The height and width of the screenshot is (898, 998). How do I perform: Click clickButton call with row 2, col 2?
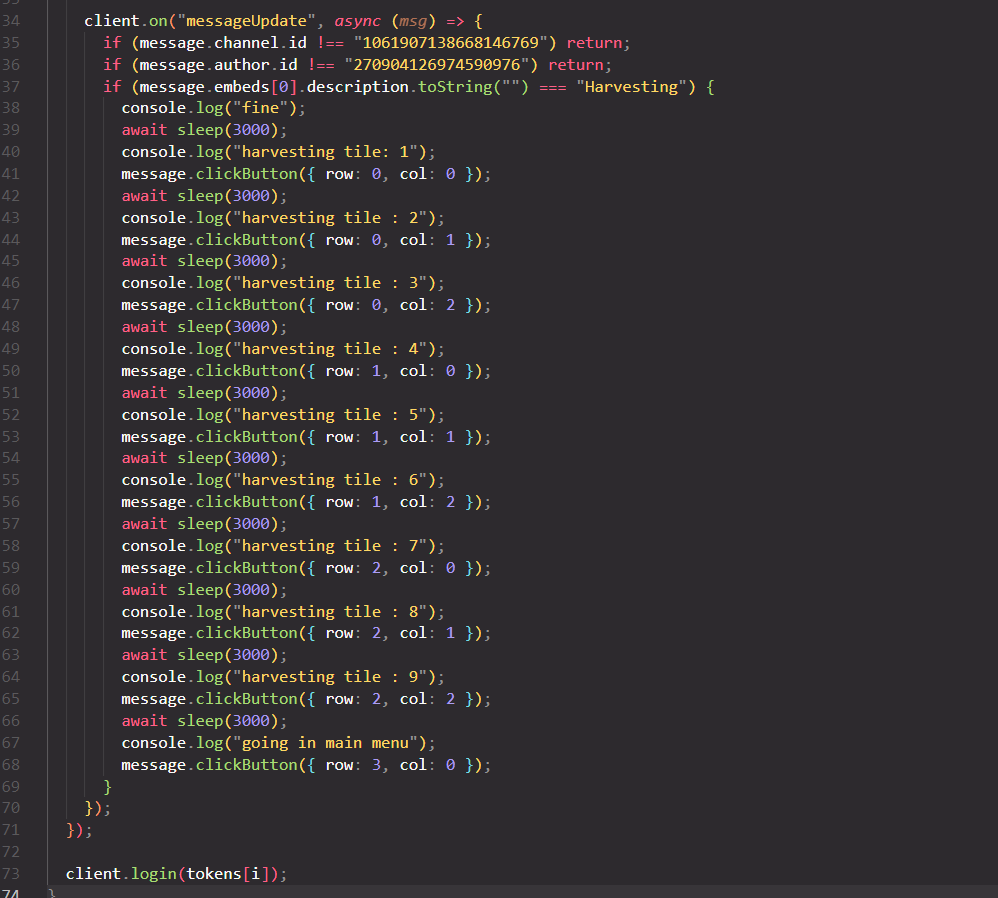pos(306,699)
